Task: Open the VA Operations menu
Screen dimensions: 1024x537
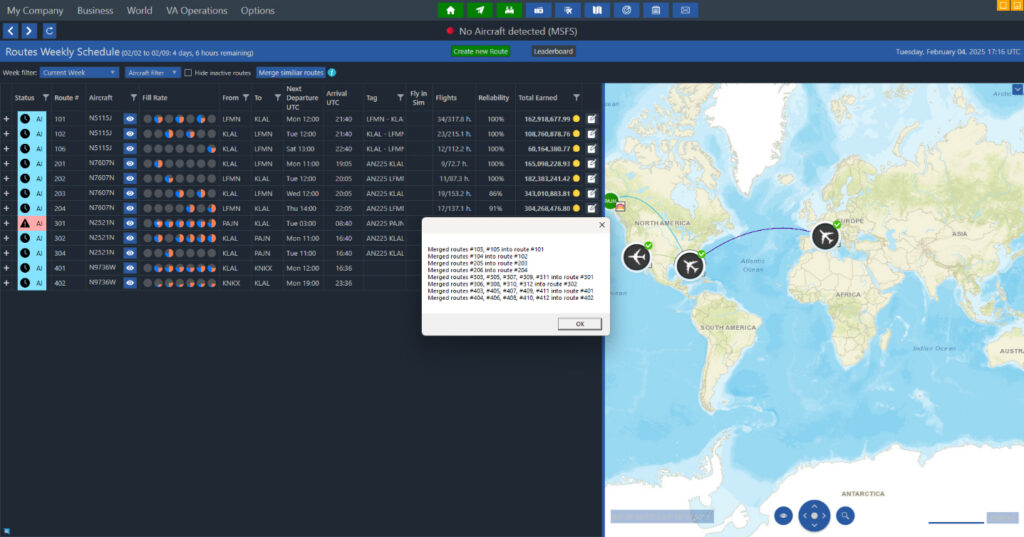Action: click(197, 10)
